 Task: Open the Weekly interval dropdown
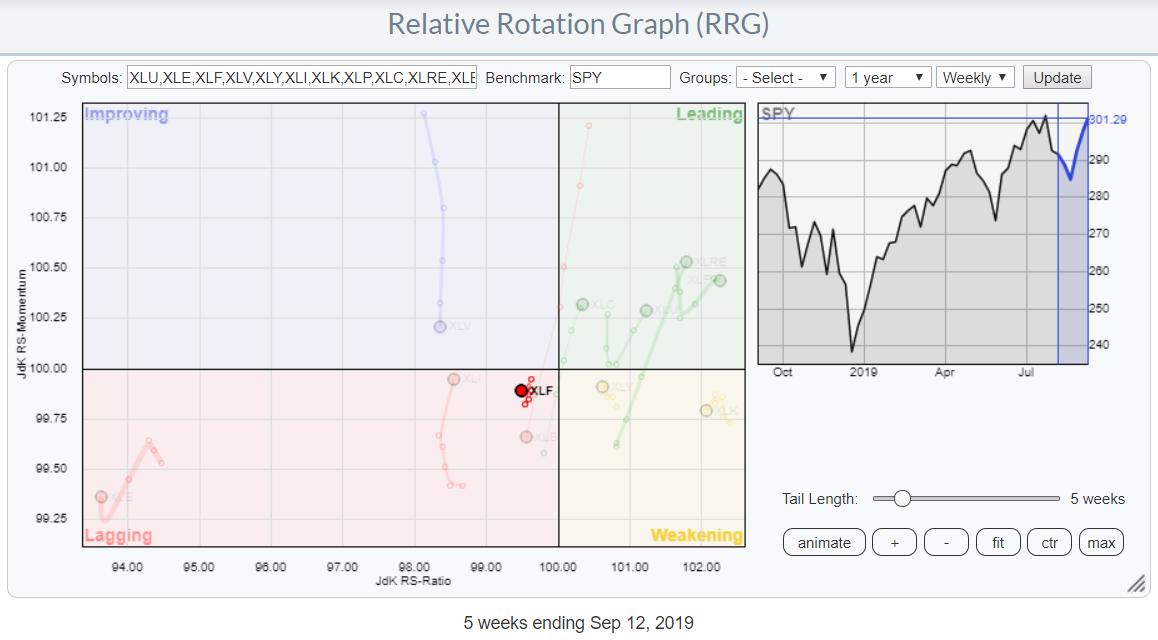click(975, 78)
